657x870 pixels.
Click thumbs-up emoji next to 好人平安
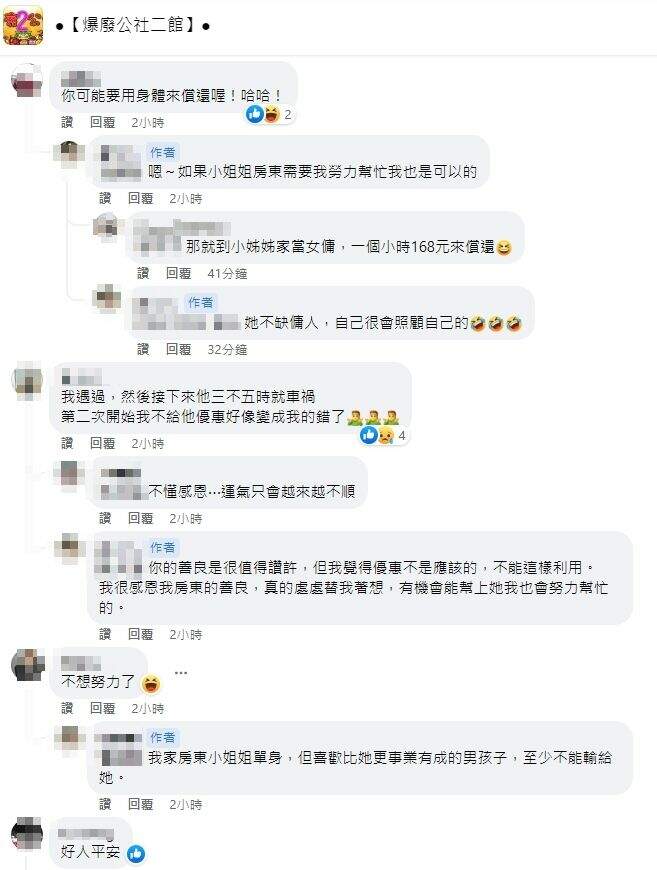point(136,853)
